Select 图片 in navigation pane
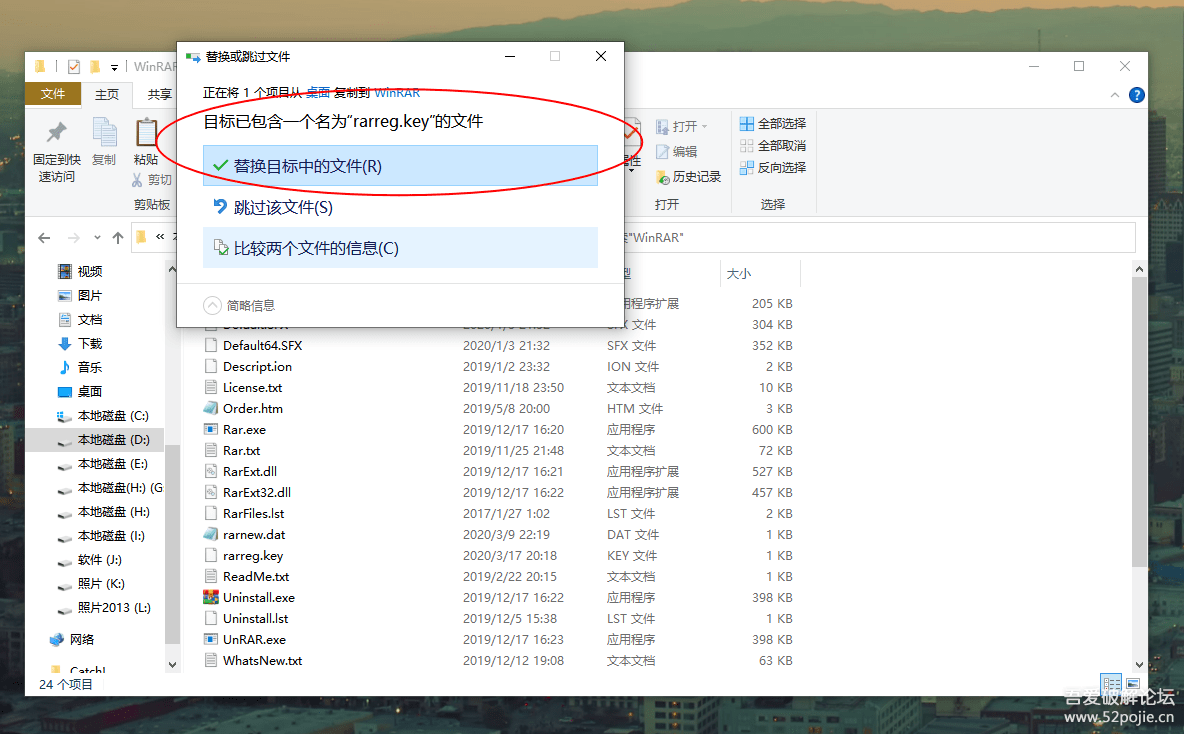This screenshot has width=1184, height=734. point(90,295)
